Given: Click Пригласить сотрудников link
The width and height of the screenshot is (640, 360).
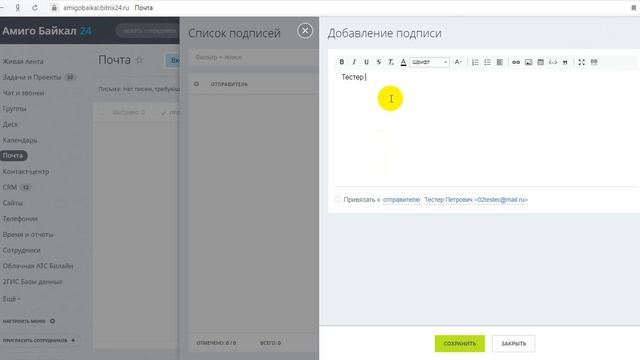Looking at the screenshot, I should coord(38,340).
